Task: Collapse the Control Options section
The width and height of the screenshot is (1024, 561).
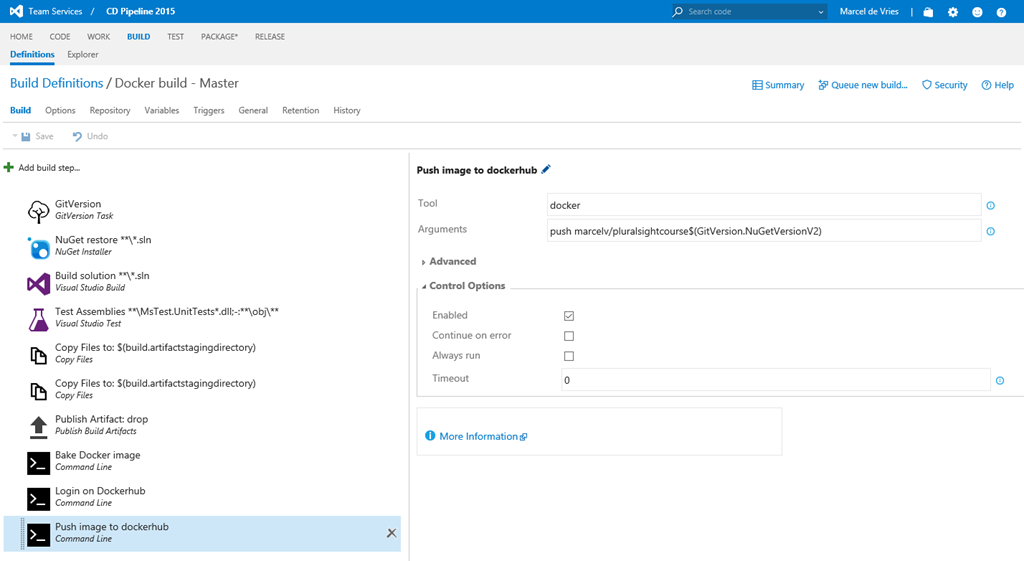Action: (466, 286)
